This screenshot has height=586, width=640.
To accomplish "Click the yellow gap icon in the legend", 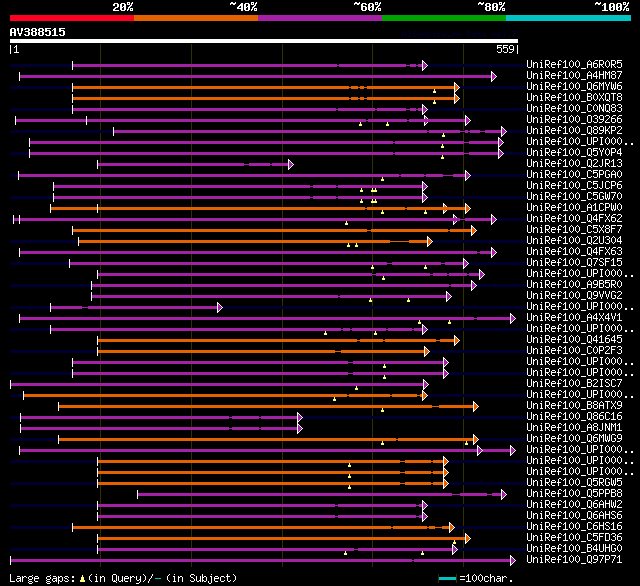I will point(82,578).
